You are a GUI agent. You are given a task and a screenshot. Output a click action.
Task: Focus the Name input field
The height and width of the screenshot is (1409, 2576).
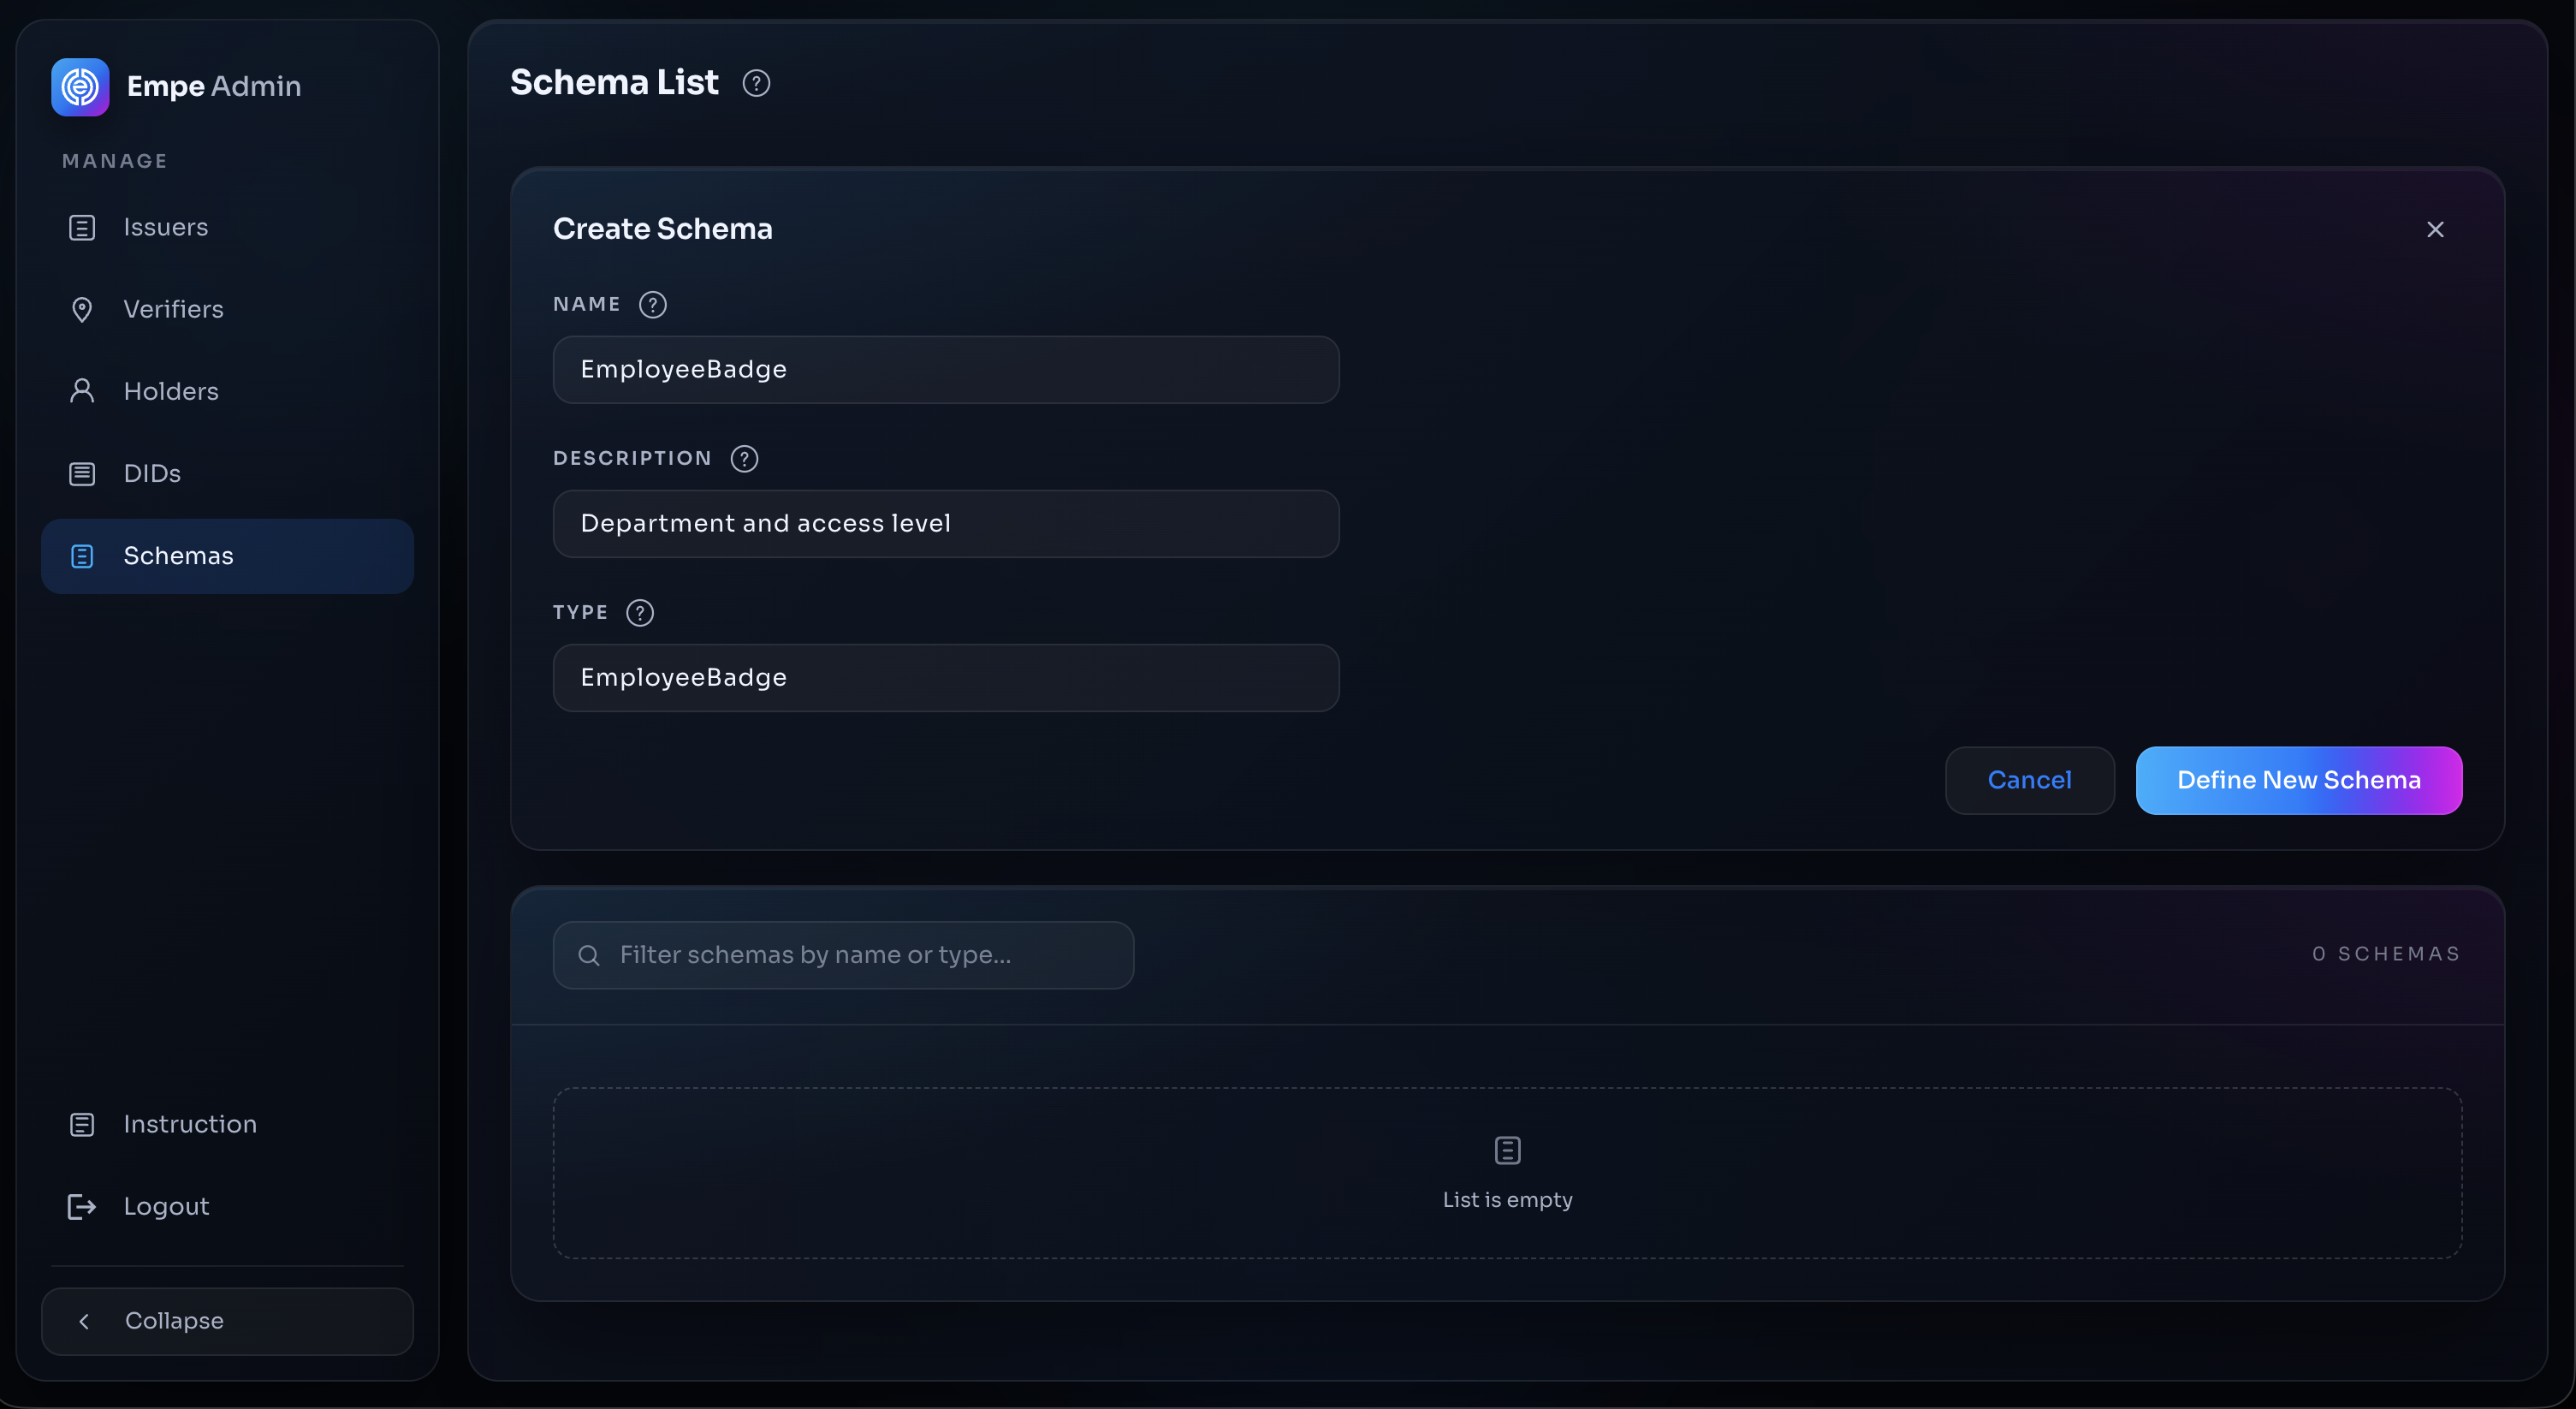coord(946,370)
